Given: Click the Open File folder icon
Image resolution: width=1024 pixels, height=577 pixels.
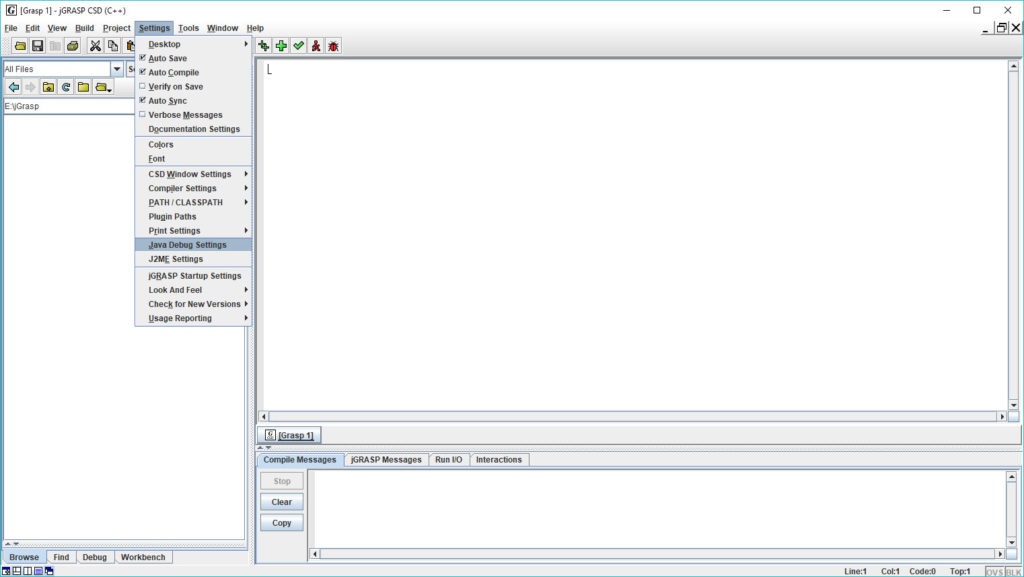Looking at the screenshot, I should [x=20, y=46].
